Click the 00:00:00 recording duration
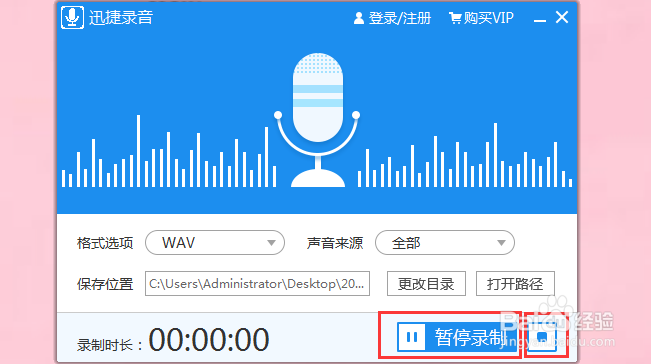Screen dimensions: 651x364 pos(209,340)
